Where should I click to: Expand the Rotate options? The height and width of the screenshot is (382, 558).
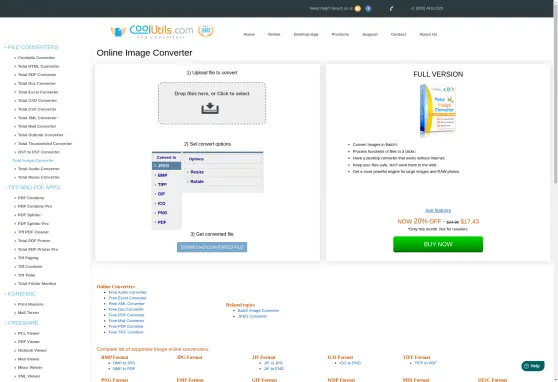click(223, 182)
